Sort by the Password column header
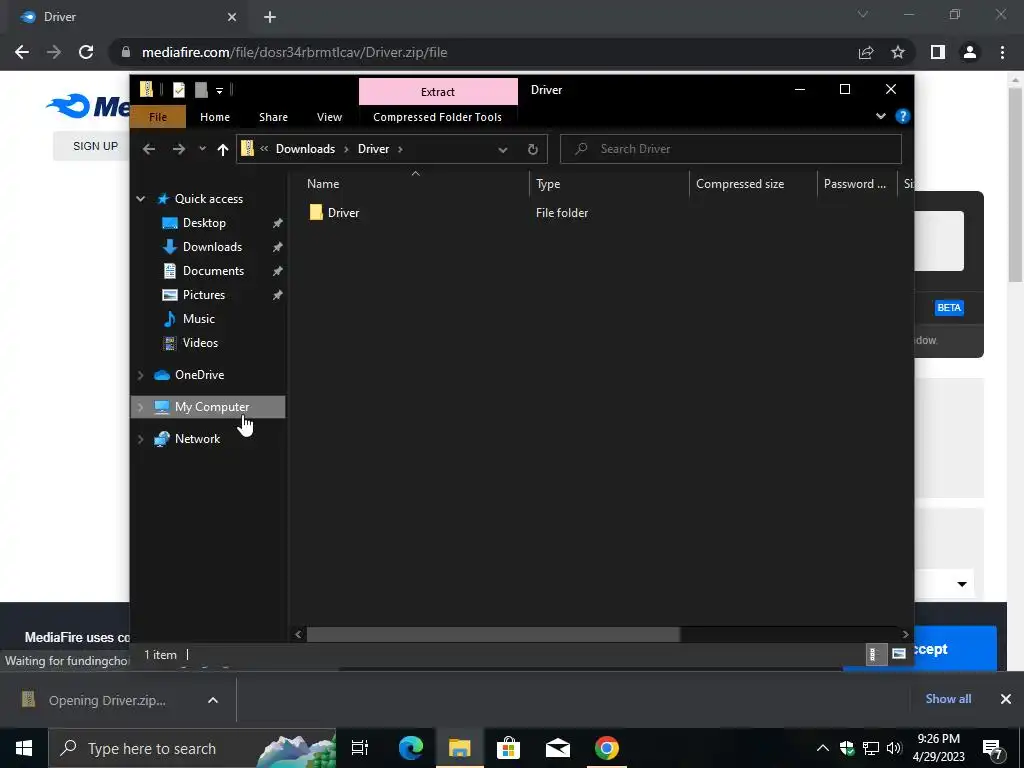 coord(857,184)
